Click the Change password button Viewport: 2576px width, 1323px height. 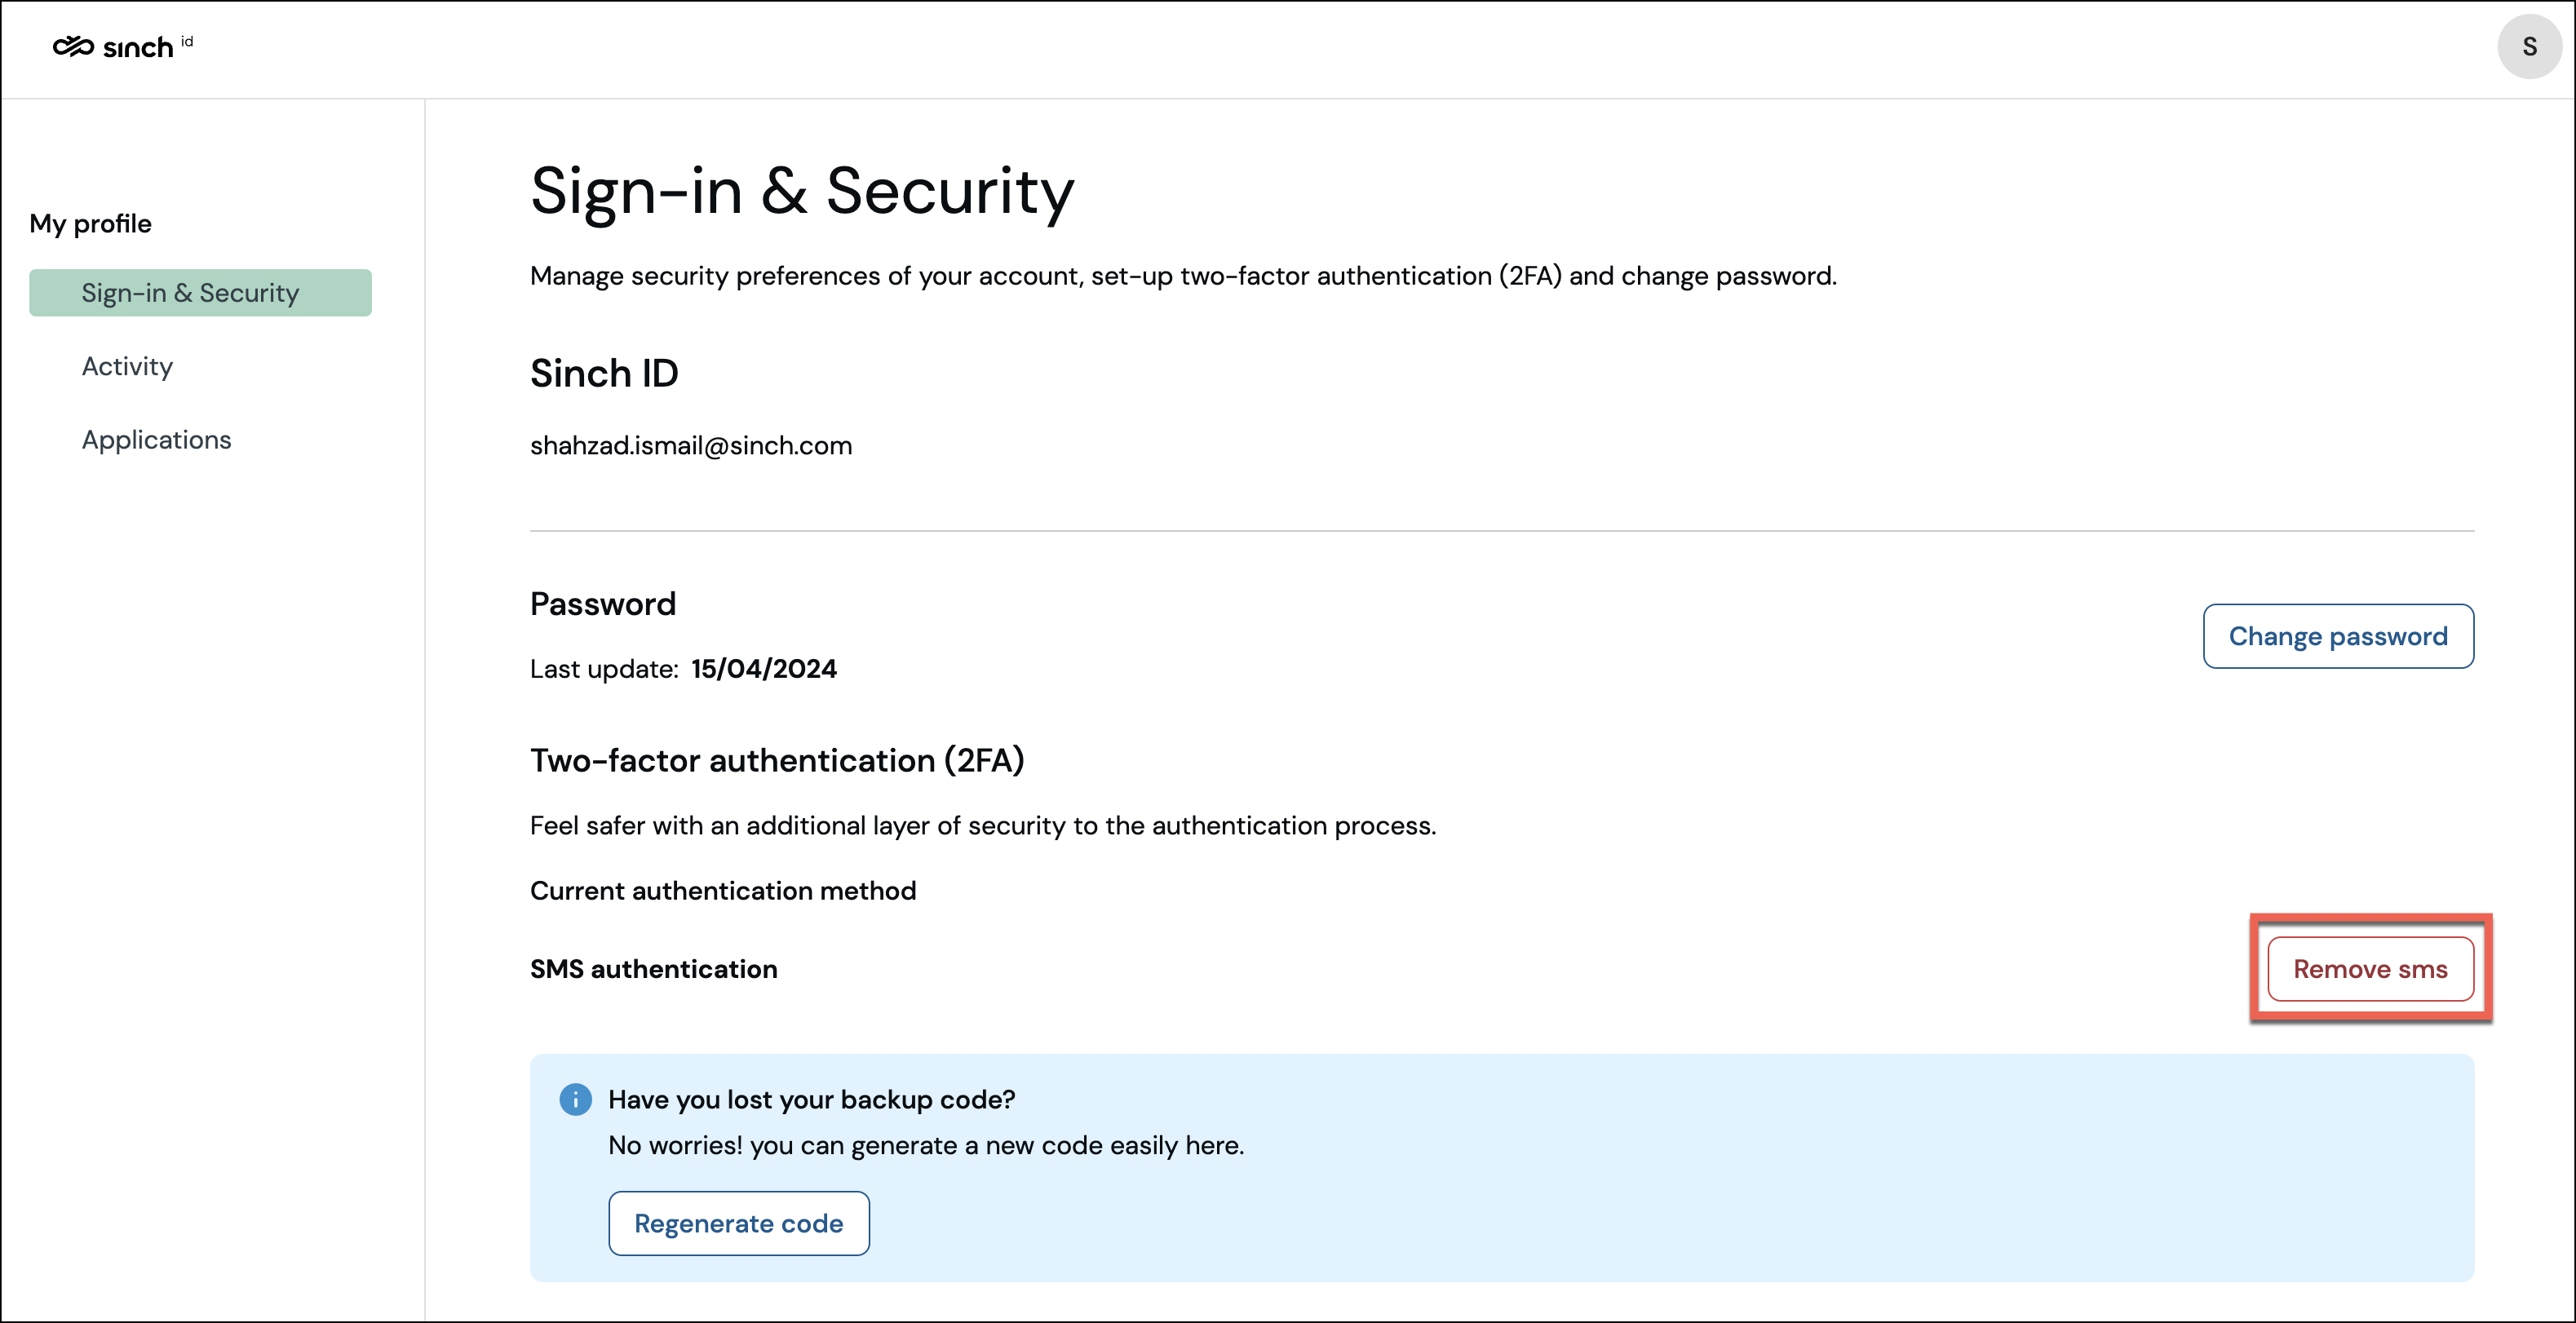tap(2337, 636)
